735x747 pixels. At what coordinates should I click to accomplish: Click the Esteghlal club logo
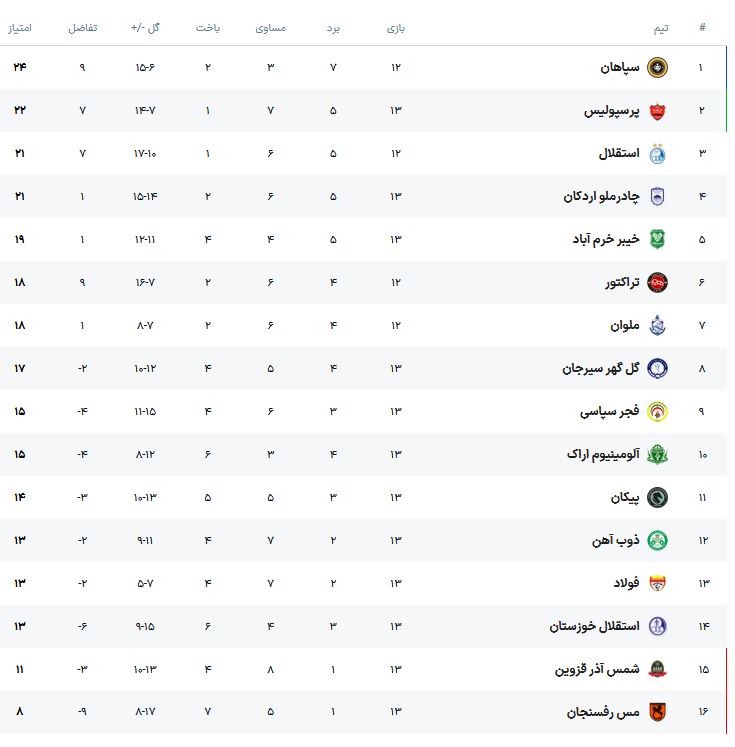(x=657, y=154)
